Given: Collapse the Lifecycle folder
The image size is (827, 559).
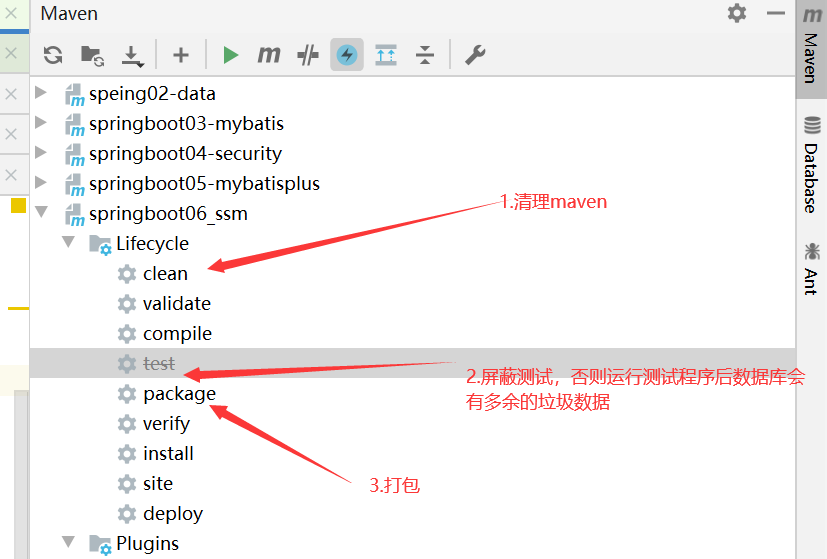Looking at the screenshot, I should [69, 242].
